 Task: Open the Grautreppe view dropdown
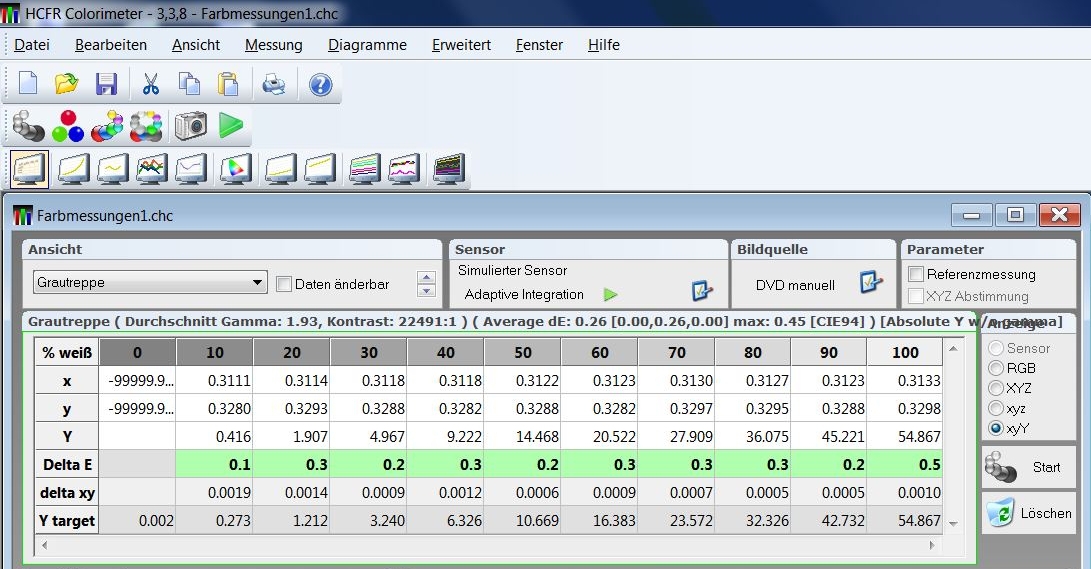[150, 283]
